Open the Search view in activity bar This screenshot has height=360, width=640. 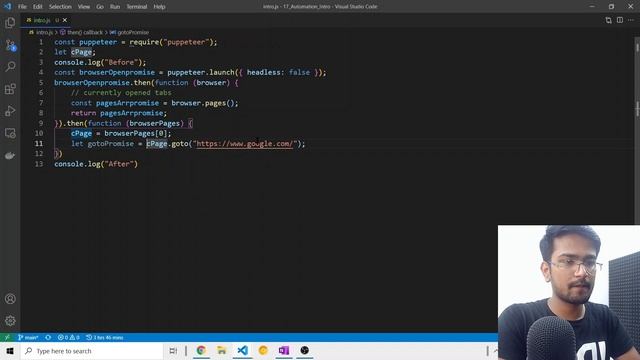[10, 67]
